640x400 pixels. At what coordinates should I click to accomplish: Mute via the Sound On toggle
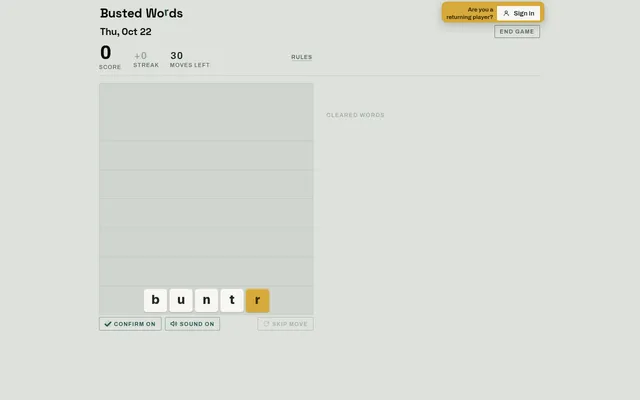(x=192, y=324)
